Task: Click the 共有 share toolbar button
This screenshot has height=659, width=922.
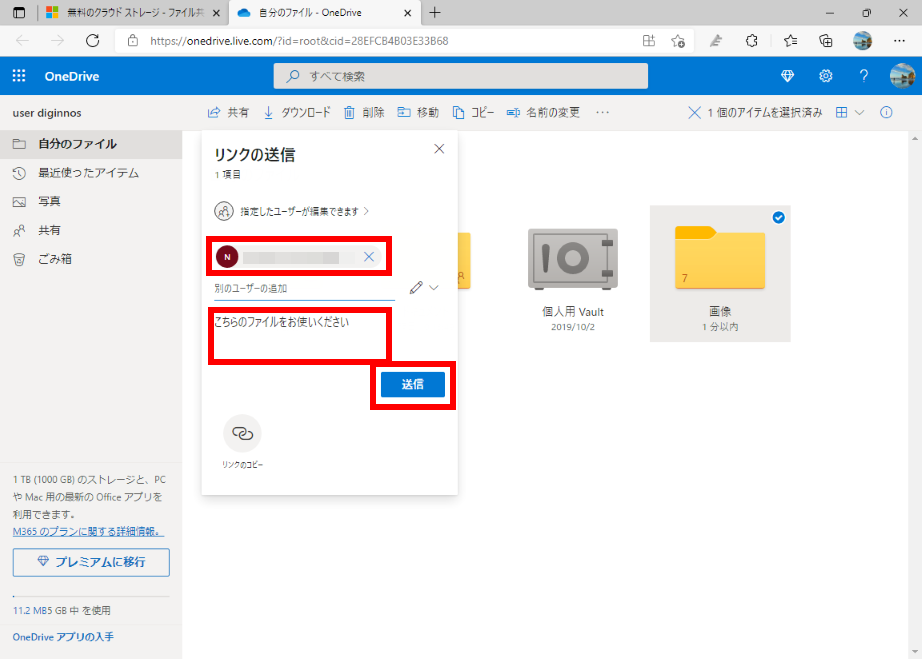Action: click(x=229, y=112)
